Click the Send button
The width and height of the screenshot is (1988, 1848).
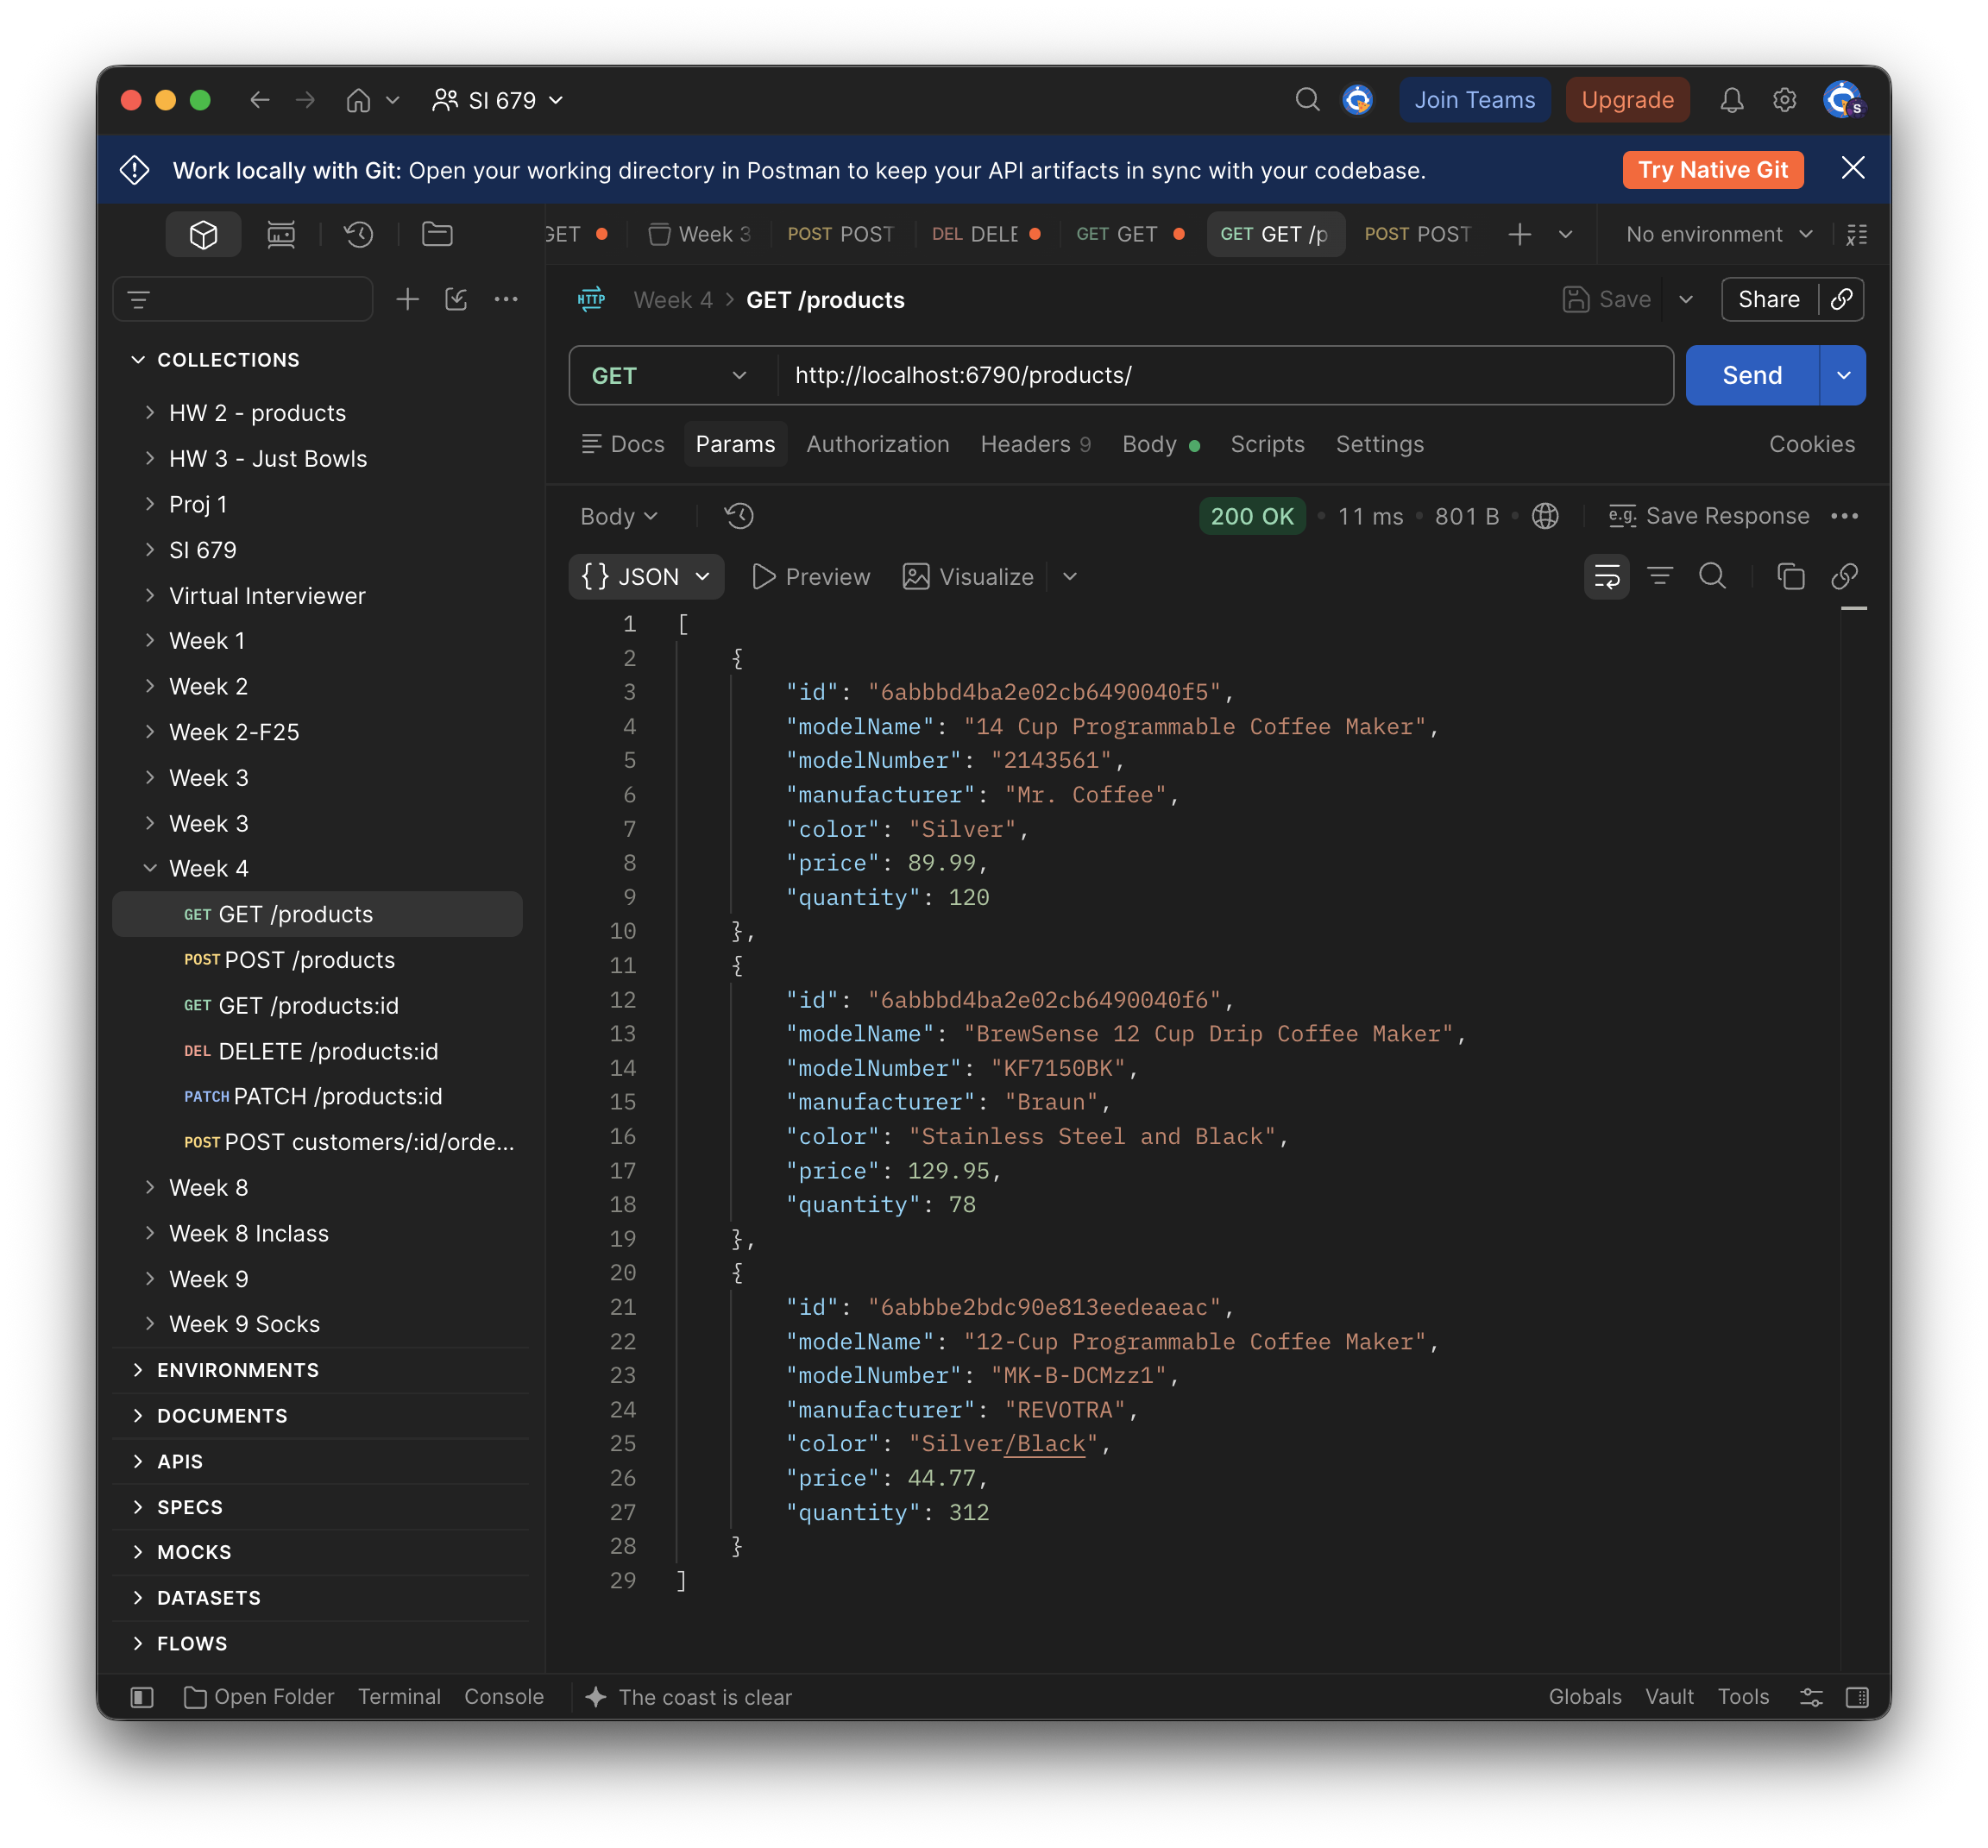pos(1752,376)
